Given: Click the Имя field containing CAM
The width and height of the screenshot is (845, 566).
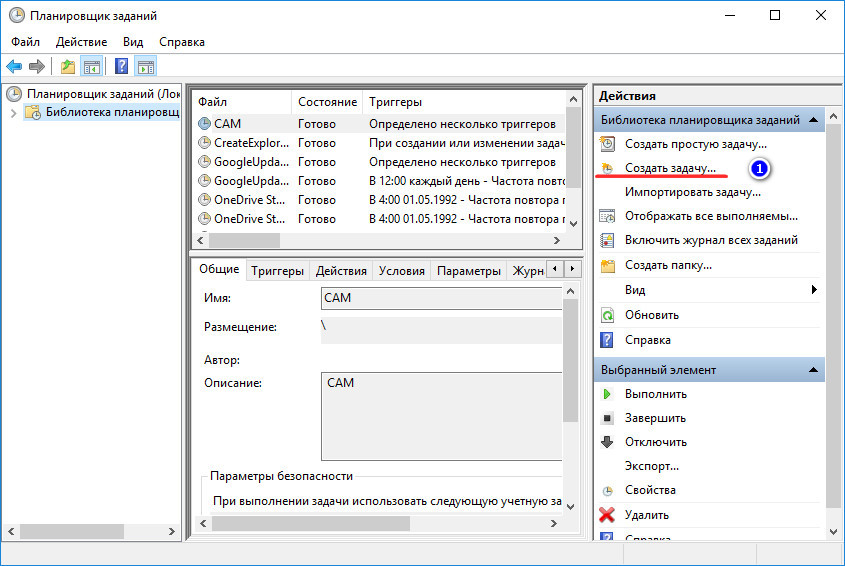Looking at the screenshot, I should [x=441, y=298].
